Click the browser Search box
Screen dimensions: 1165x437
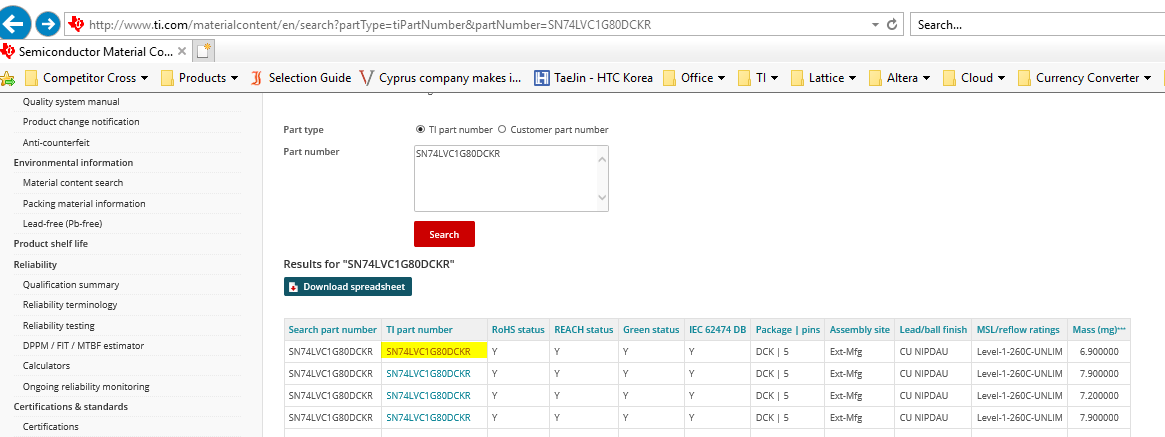[1037, 24]
